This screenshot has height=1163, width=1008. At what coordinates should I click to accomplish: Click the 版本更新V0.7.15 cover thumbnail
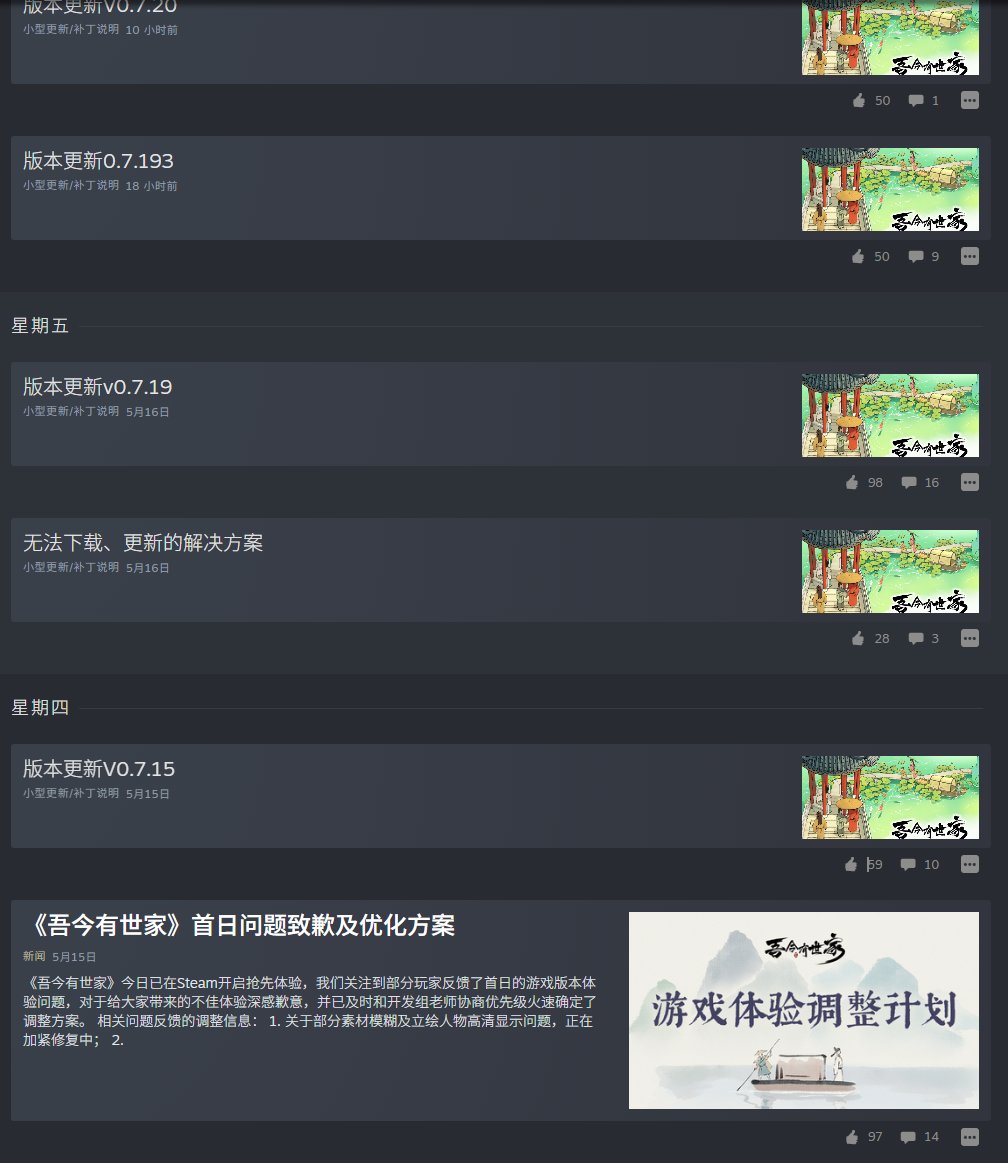[890, 797]
